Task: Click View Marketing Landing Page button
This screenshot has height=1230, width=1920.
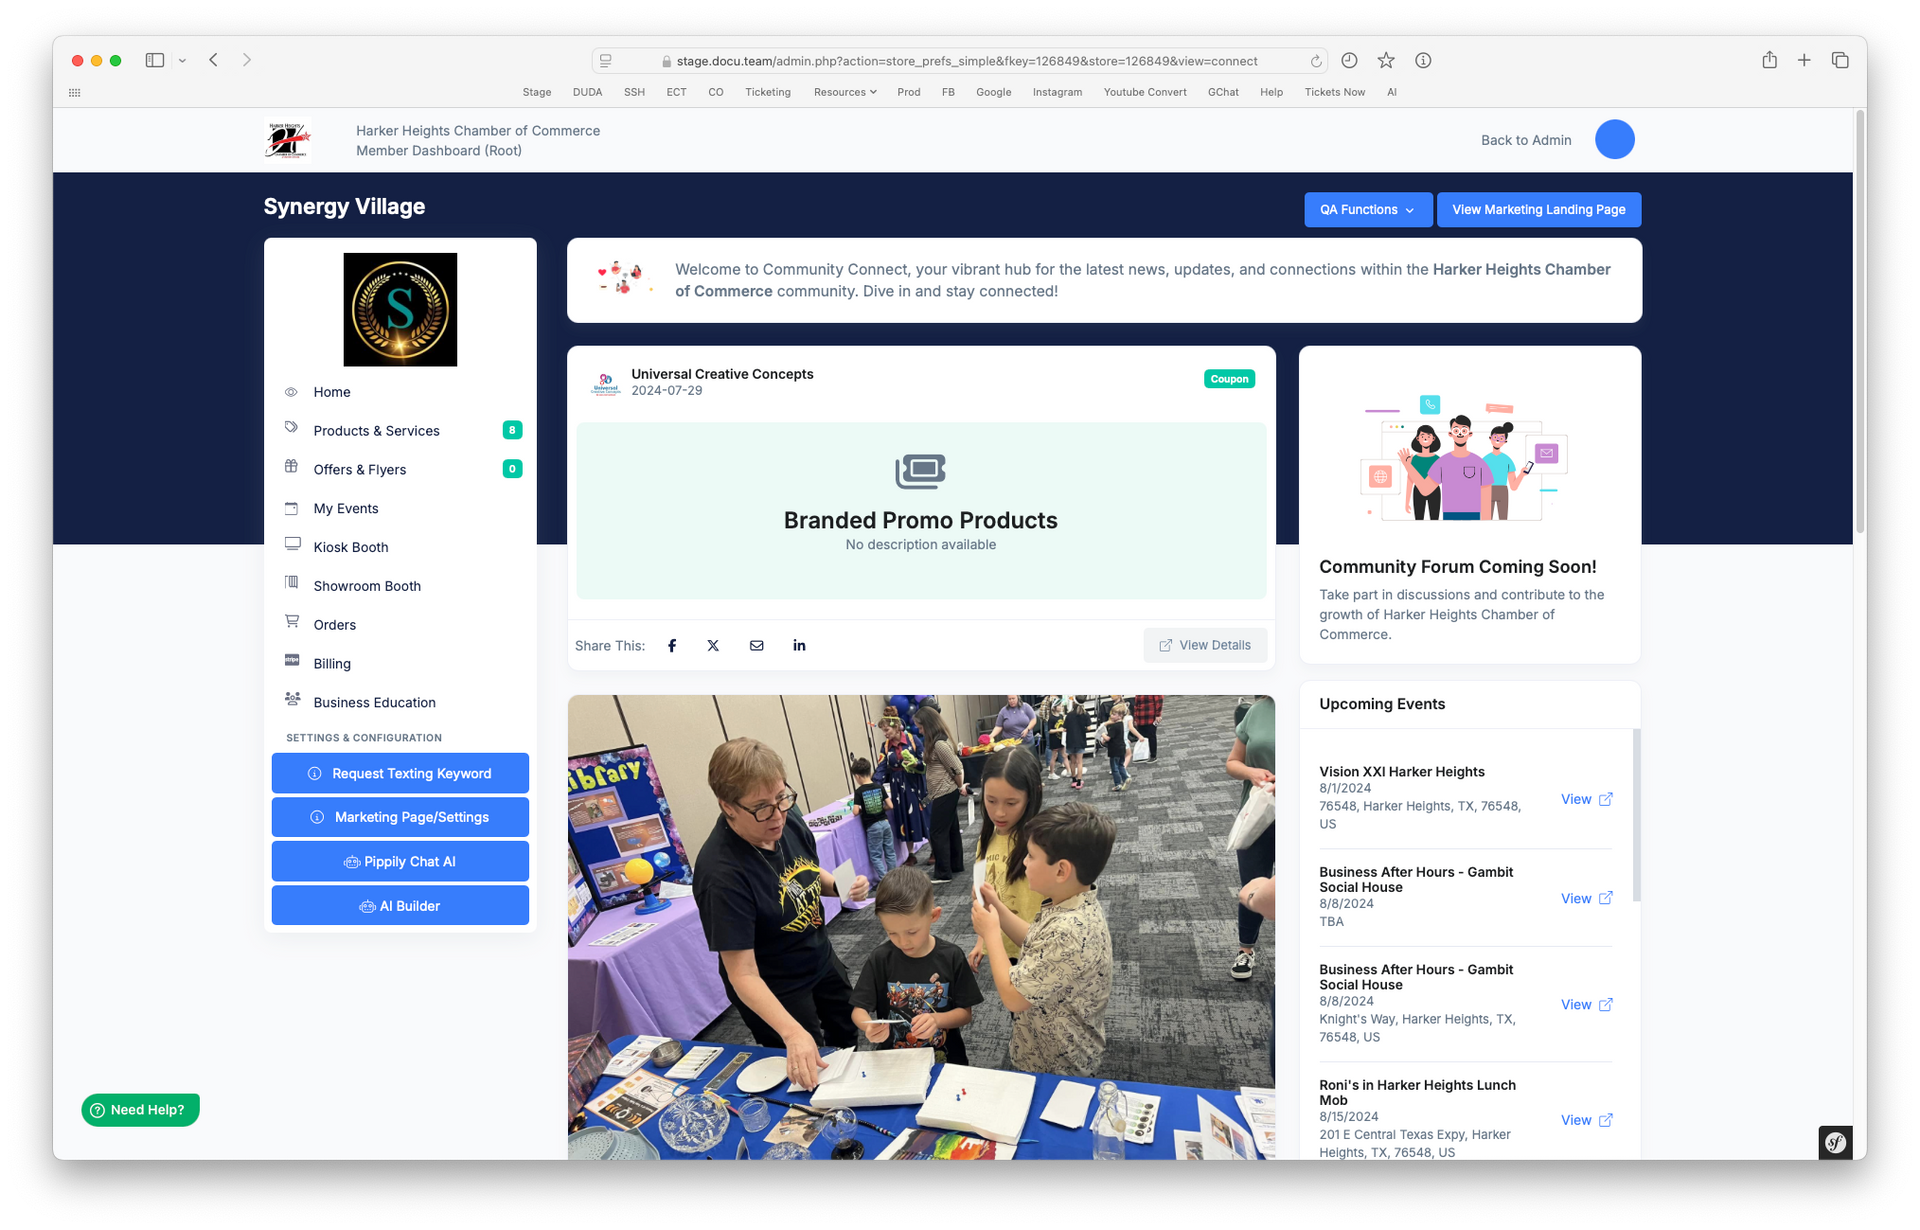Action: [1538, 210]
